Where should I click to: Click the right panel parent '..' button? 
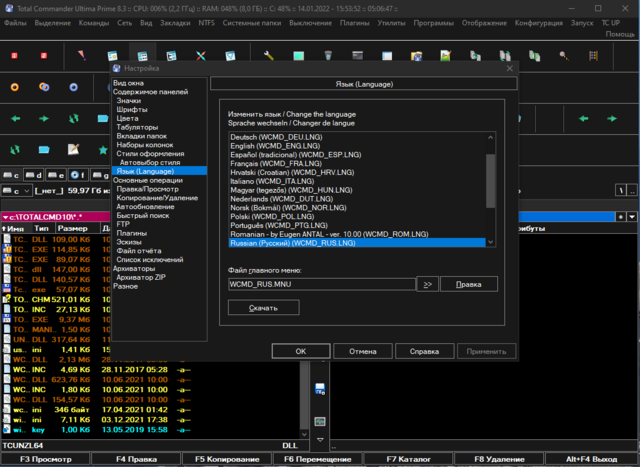click(x=632, y=190)
